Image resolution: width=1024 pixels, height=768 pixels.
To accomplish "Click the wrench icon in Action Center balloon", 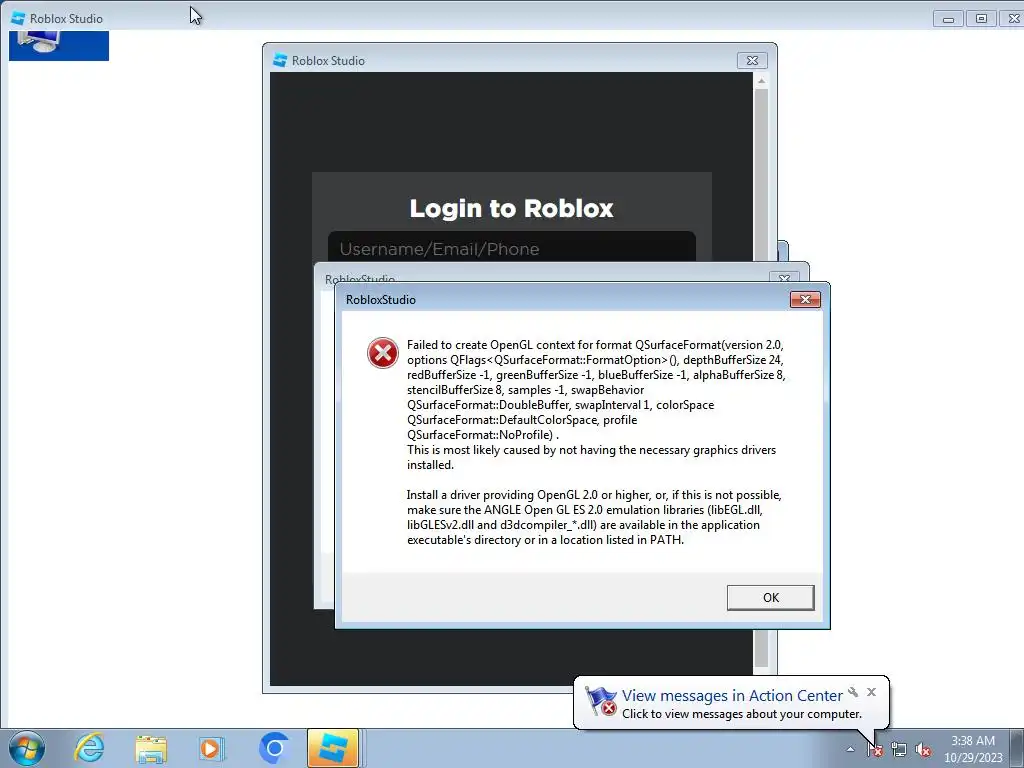I will tap(853, 692).
